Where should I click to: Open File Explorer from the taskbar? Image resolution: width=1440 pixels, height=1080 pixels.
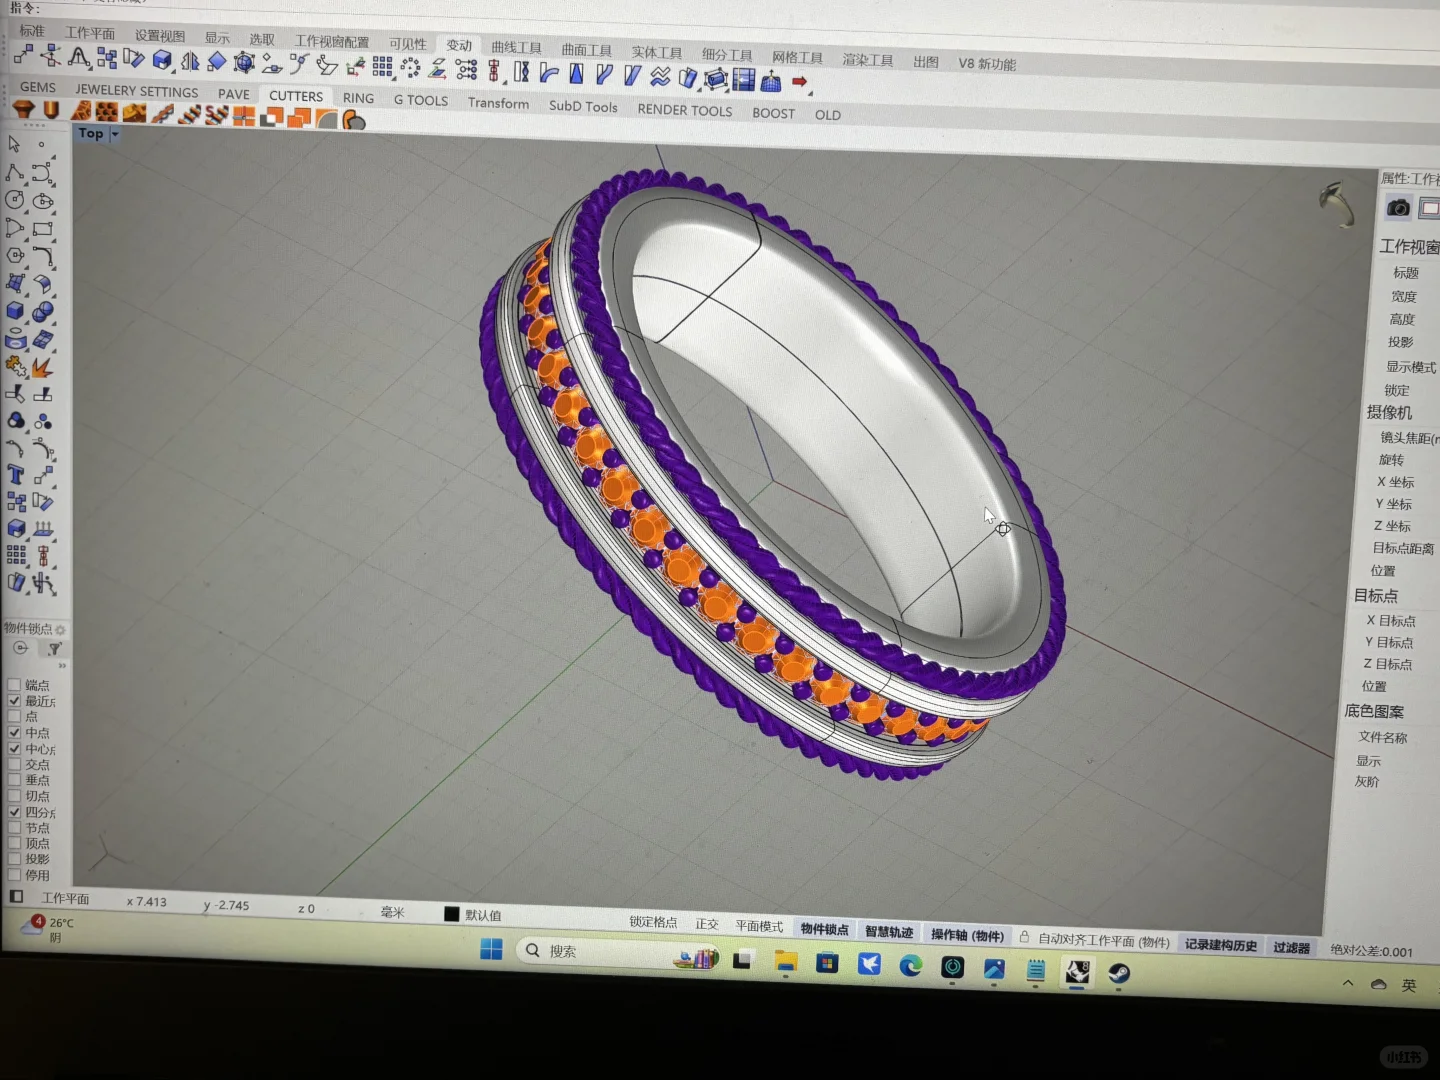[x=785, y=963]
